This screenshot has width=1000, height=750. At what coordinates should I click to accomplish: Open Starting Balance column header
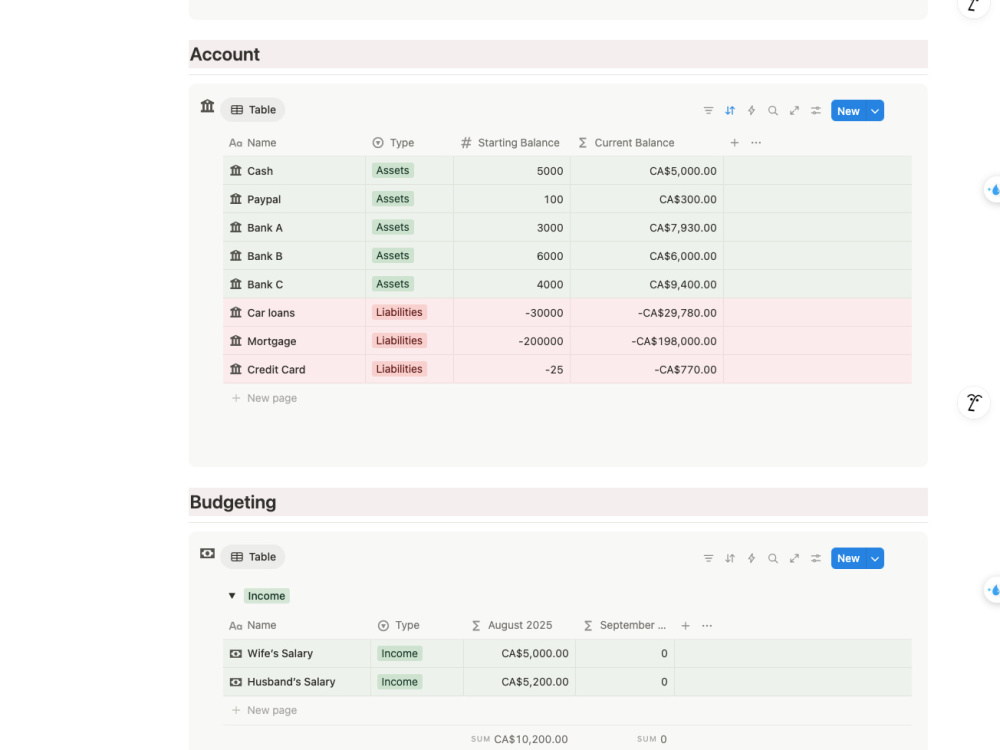tap(511, 143)
